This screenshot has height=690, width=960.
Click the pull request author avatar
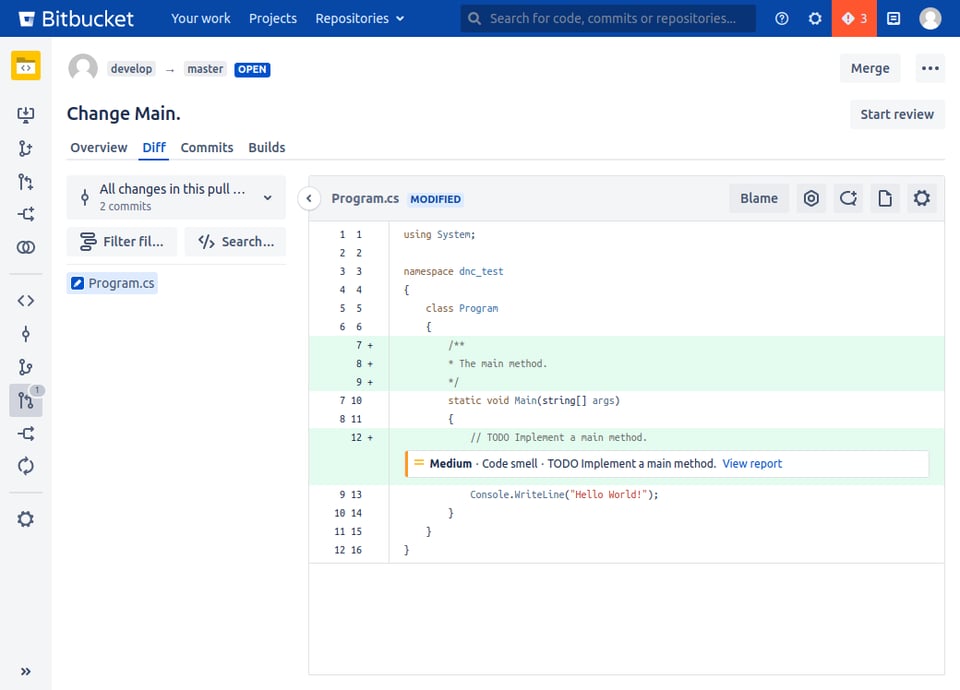(x=83, y=68)
